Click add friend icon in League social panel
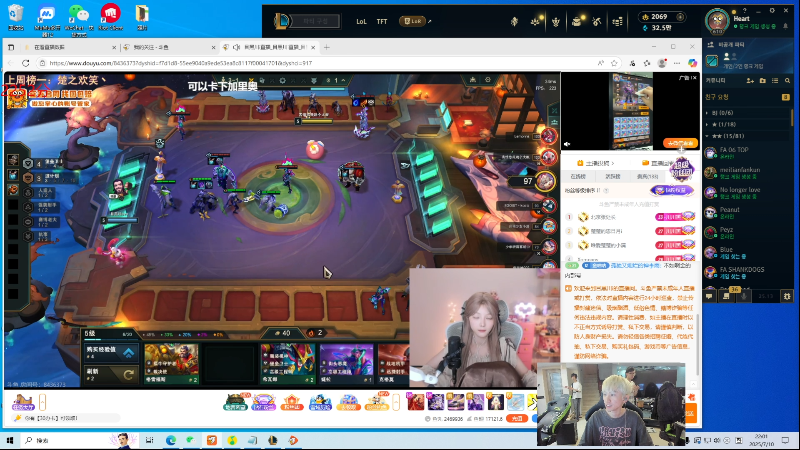Screen dimensions: 800x450 tap(750, 81)
